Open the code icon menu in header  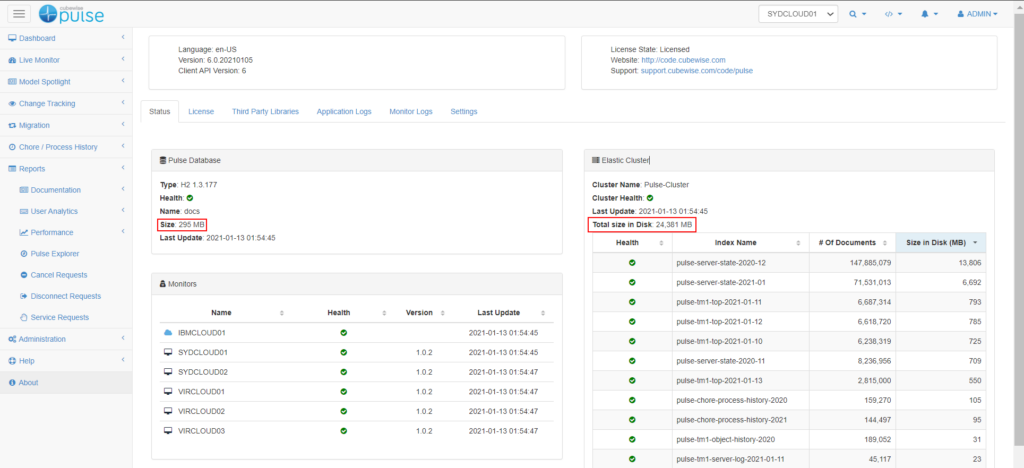click(x=893, y=15)
